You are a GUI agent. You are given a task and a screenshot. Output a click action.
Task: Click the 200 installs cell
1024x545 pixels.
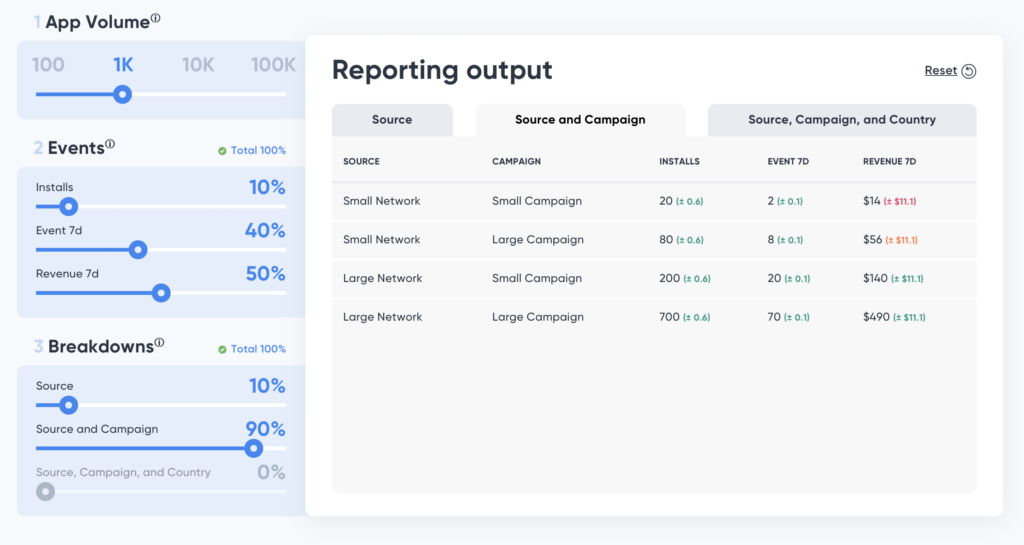684,278
